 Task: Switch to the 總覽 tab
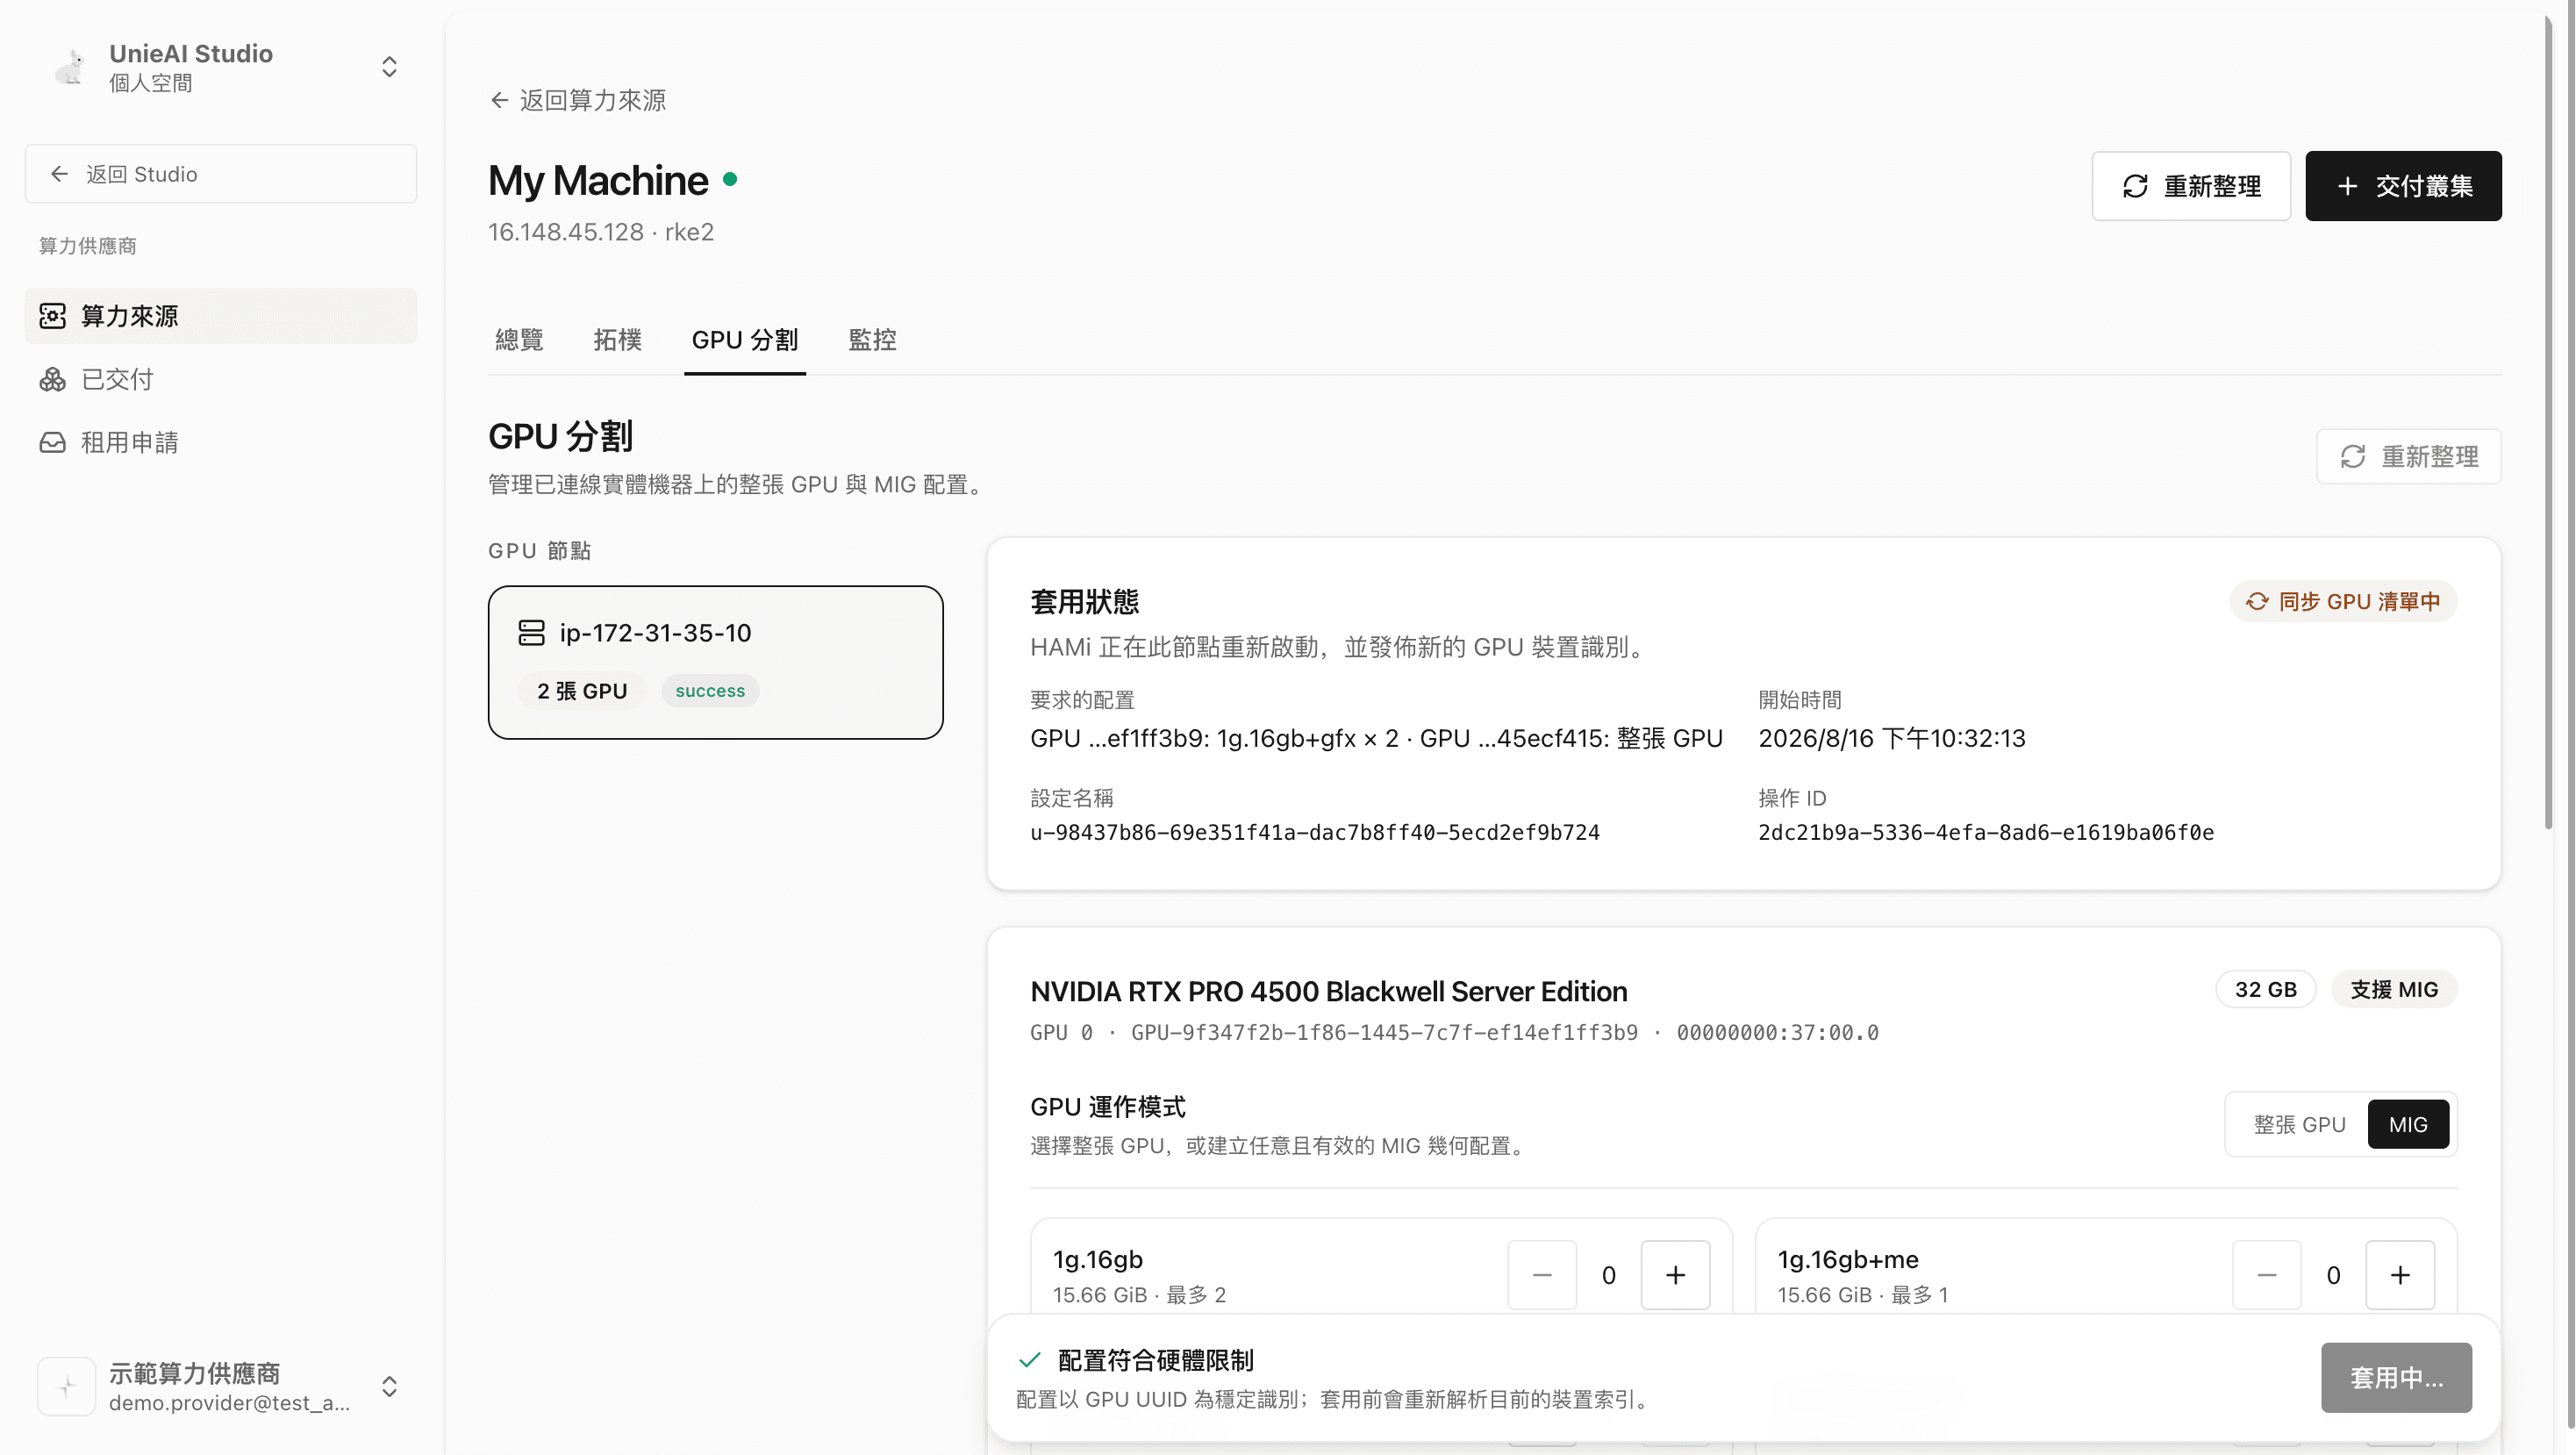519,340
